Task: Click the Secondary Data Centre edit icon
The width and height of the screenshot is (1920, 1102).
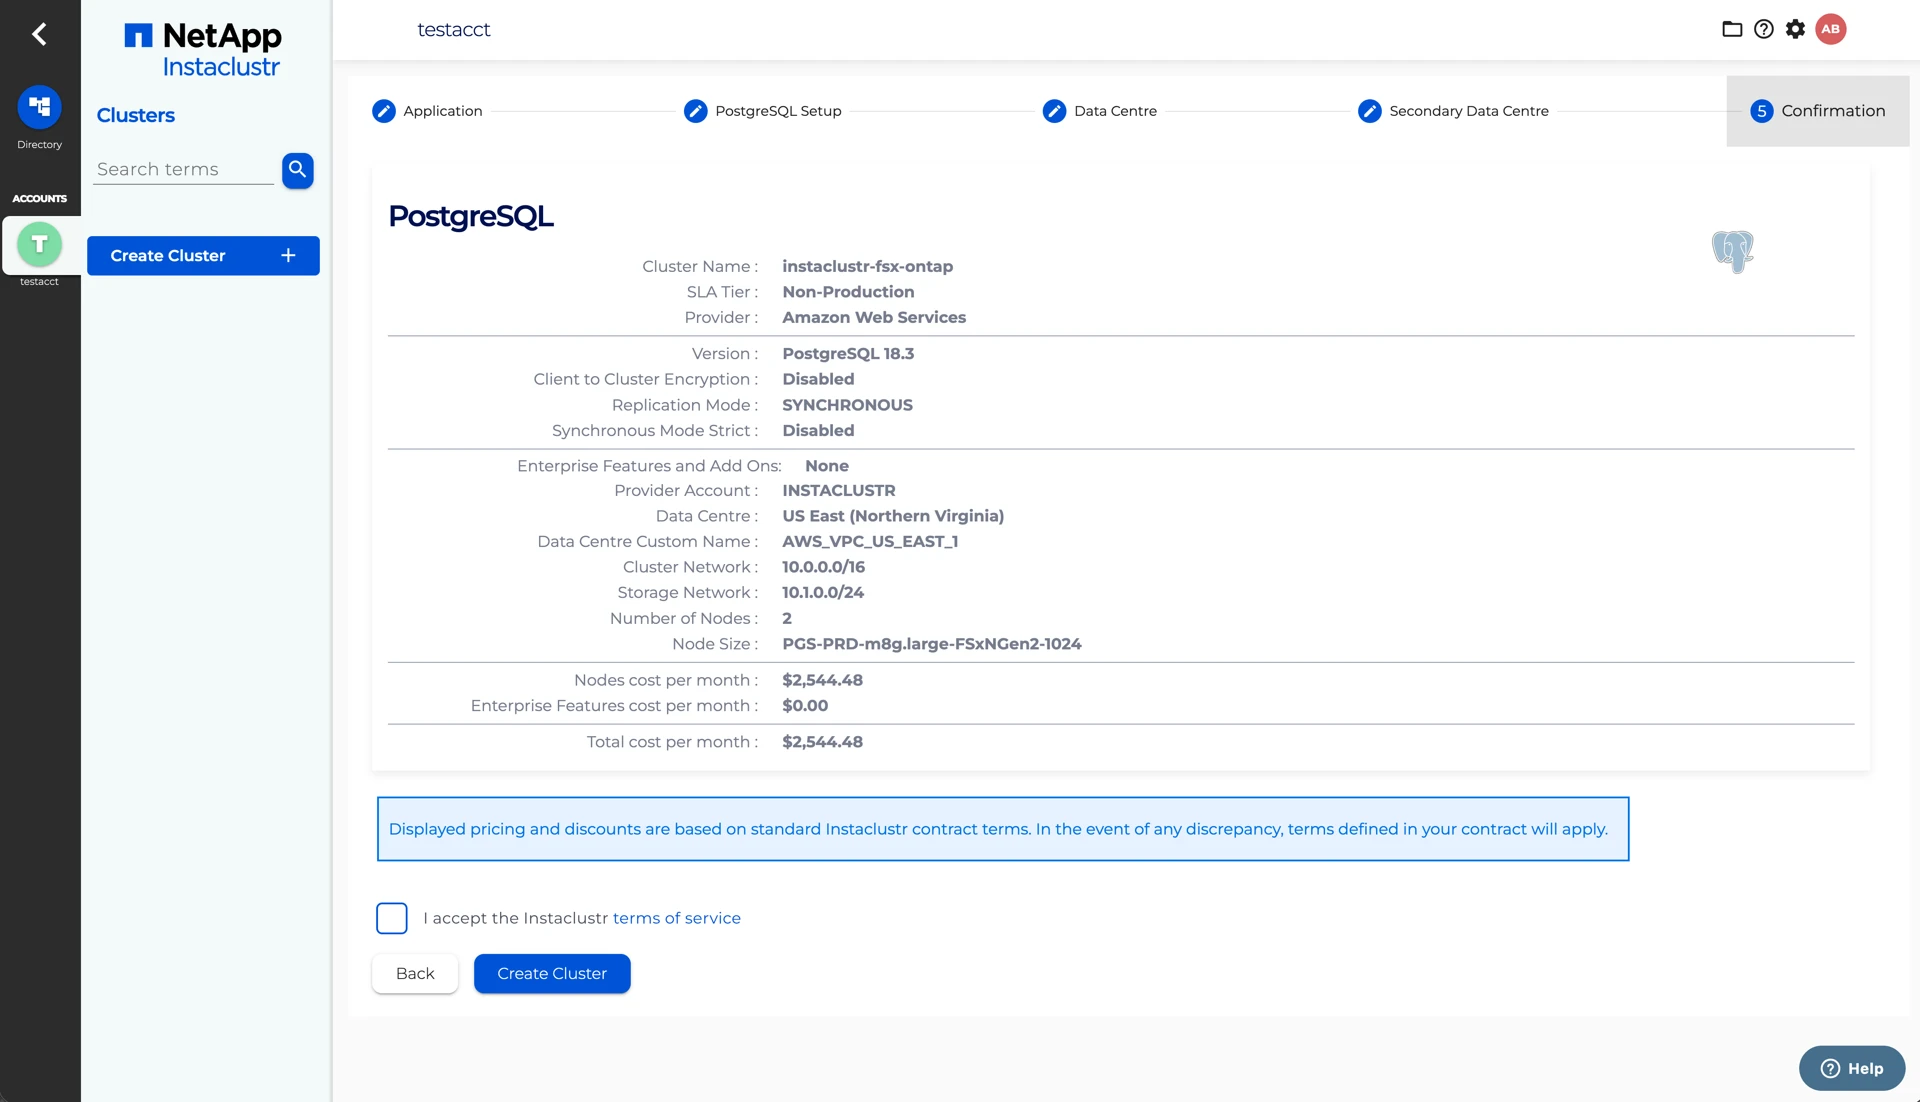Action: click(1370, 111)
